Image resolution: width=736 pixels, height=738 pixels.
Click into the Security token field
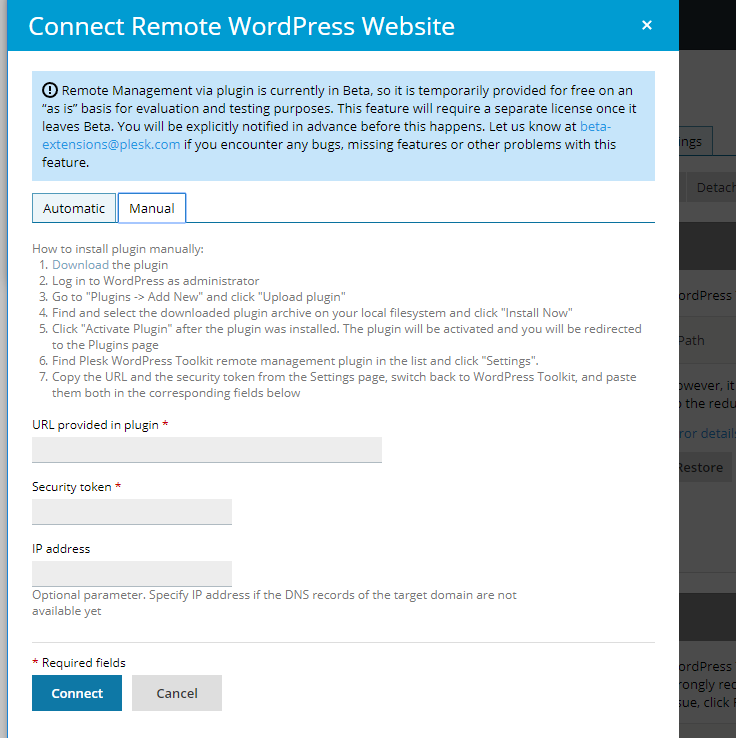[132, 512]
